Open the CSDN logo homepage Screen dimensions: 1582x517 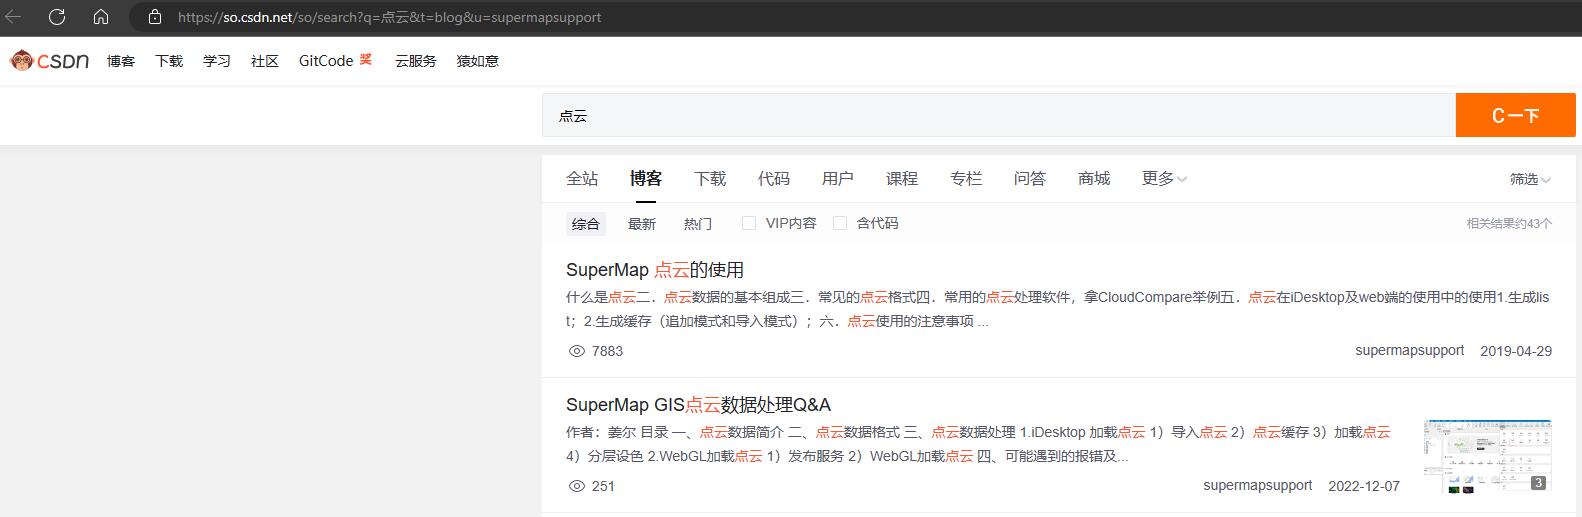(x=49, y=61)
